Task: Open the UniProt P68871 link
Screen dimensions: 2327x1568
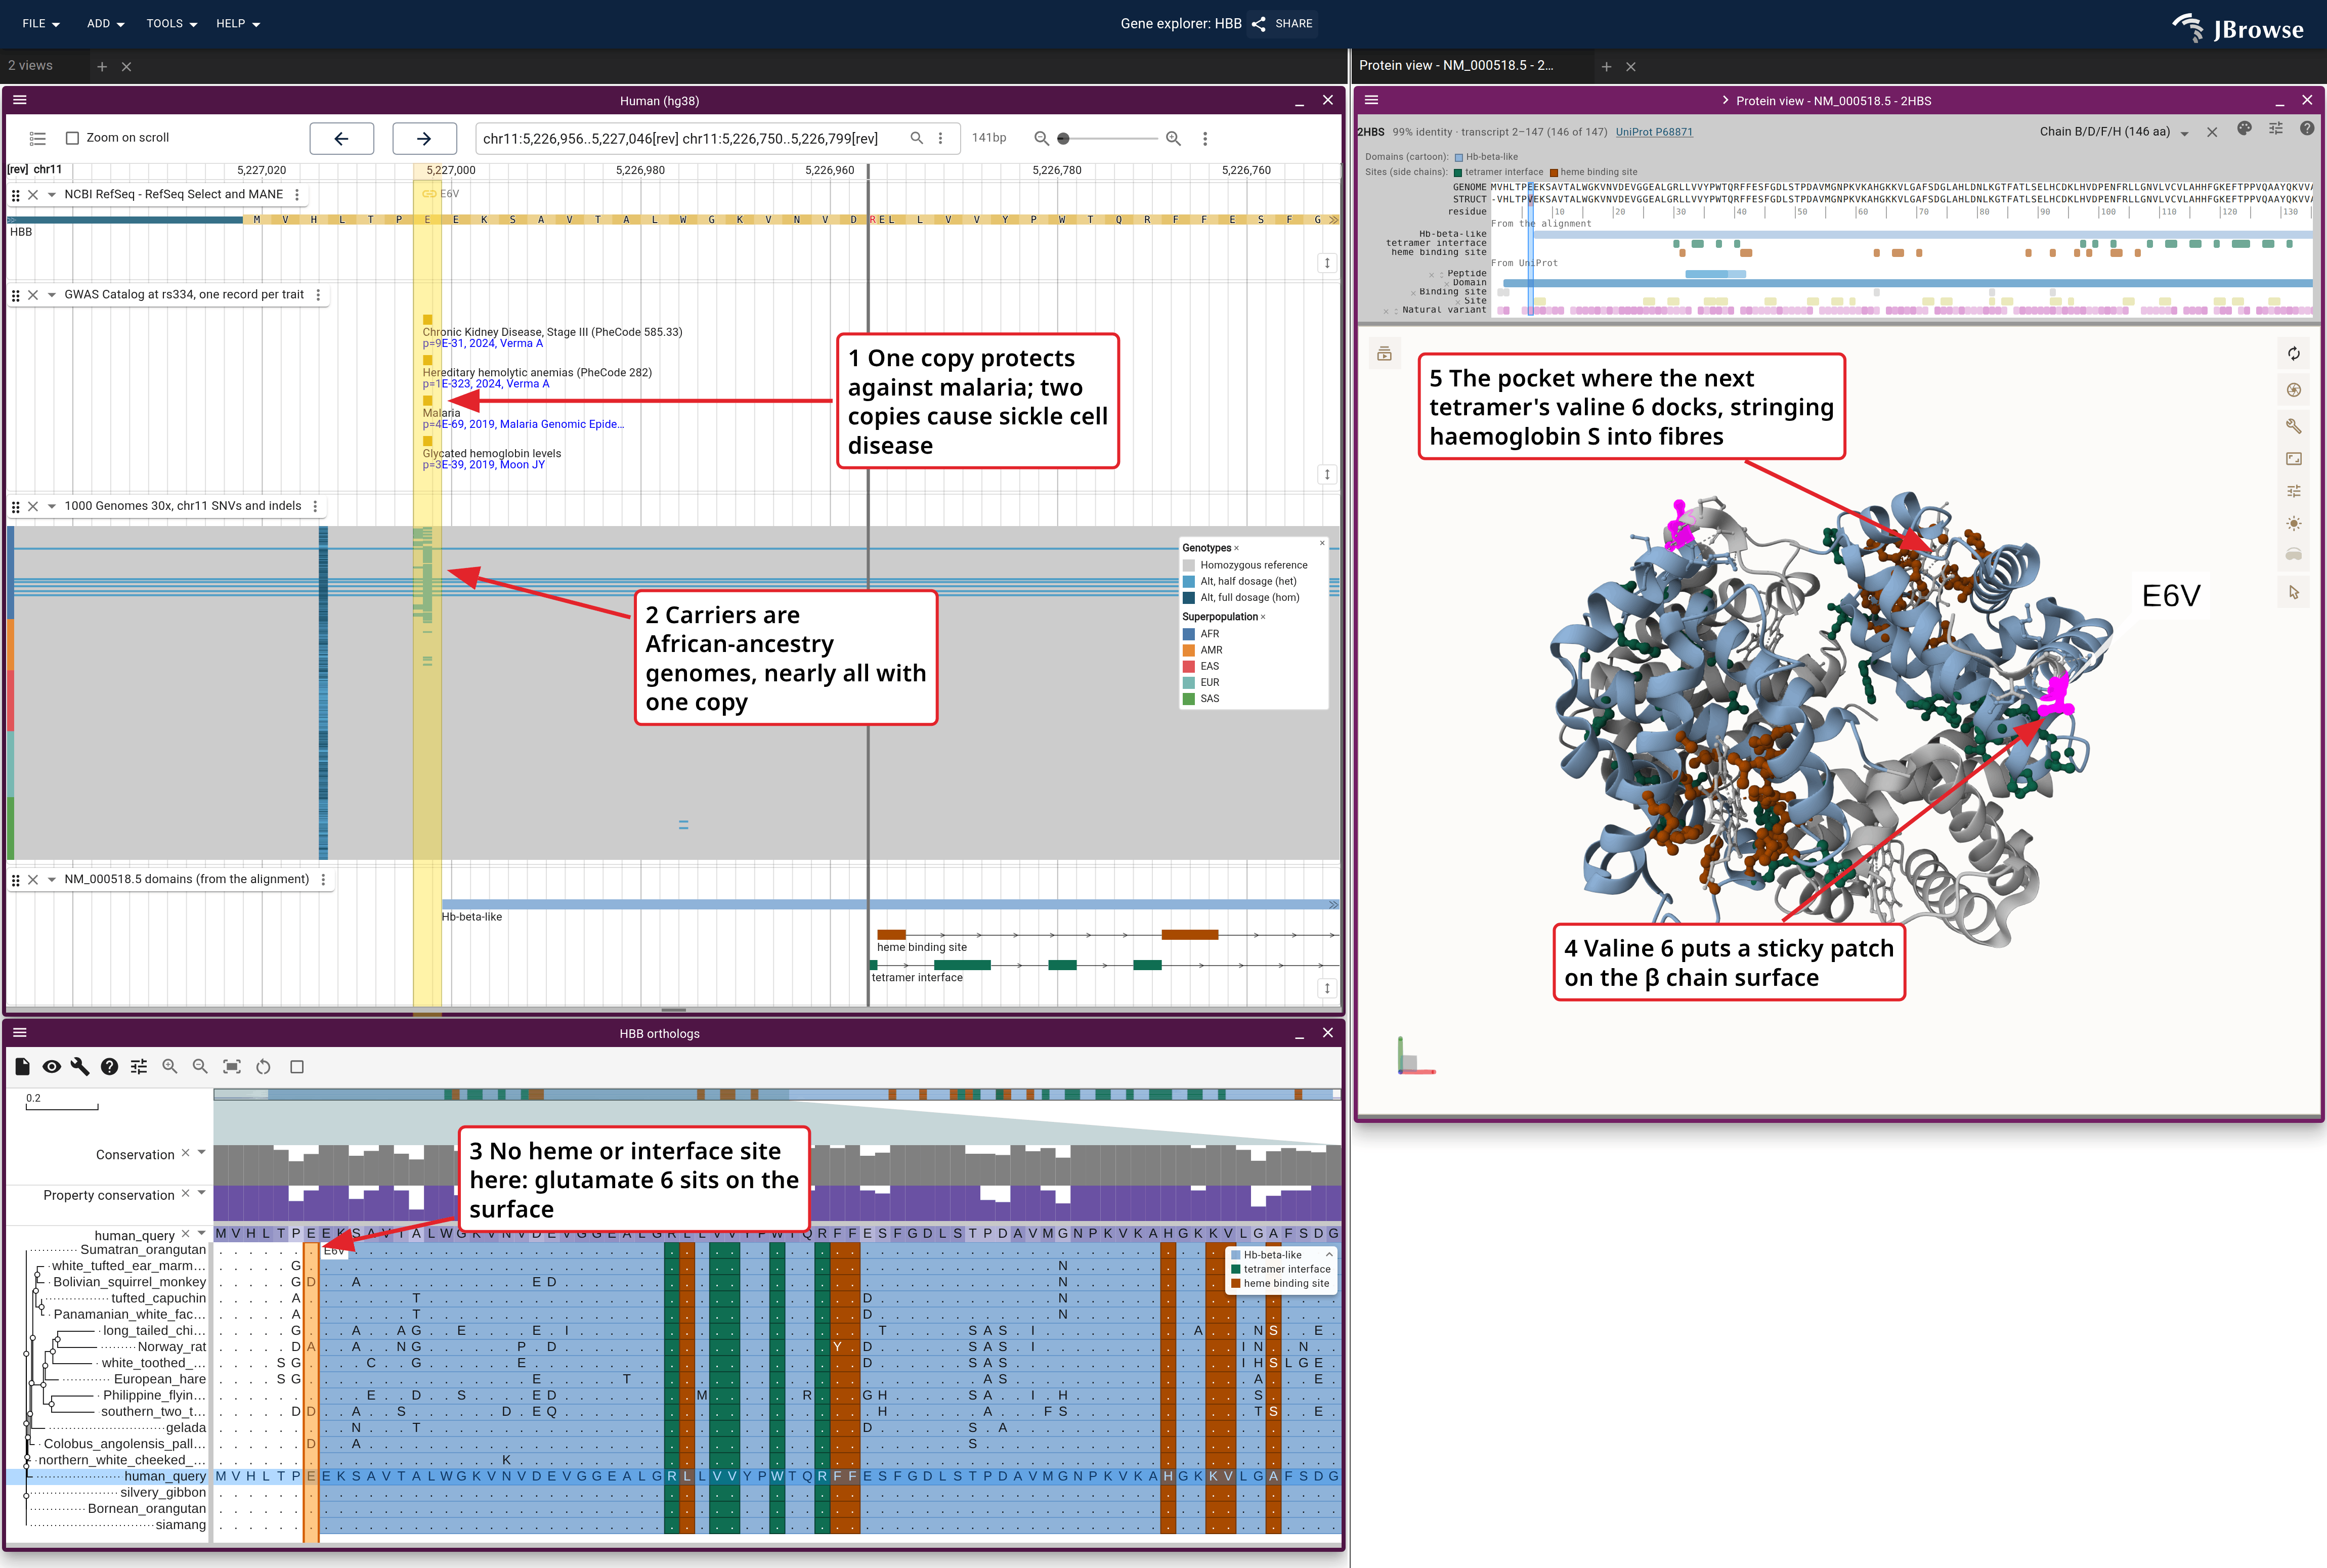Action: pyautogui.click(x=1654, y=132)
